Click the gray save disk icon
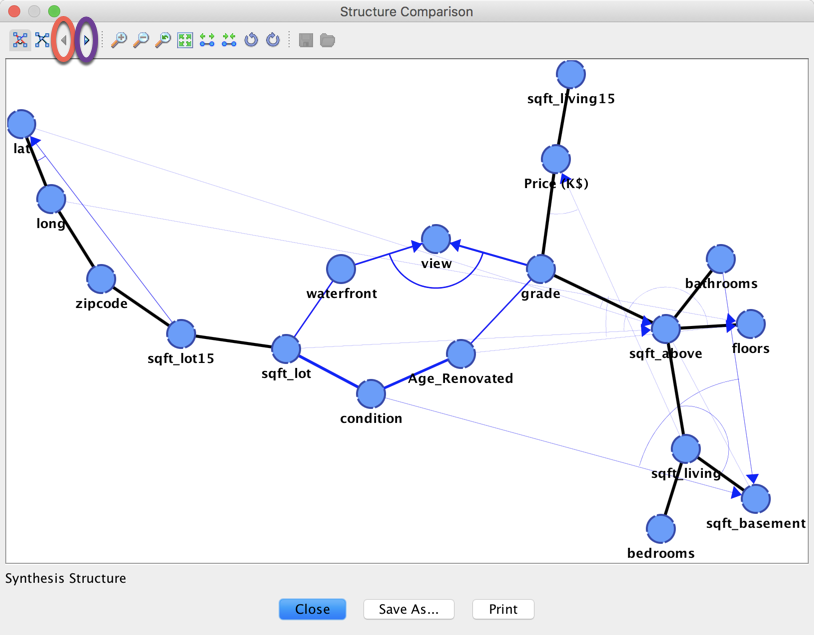Viewport: 814px width, 635px height. click(306, 40)
